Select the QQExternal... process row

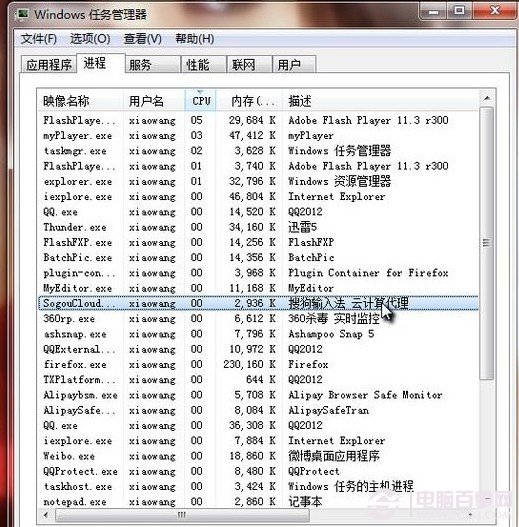pyautogui.click(x=258, y=349)
